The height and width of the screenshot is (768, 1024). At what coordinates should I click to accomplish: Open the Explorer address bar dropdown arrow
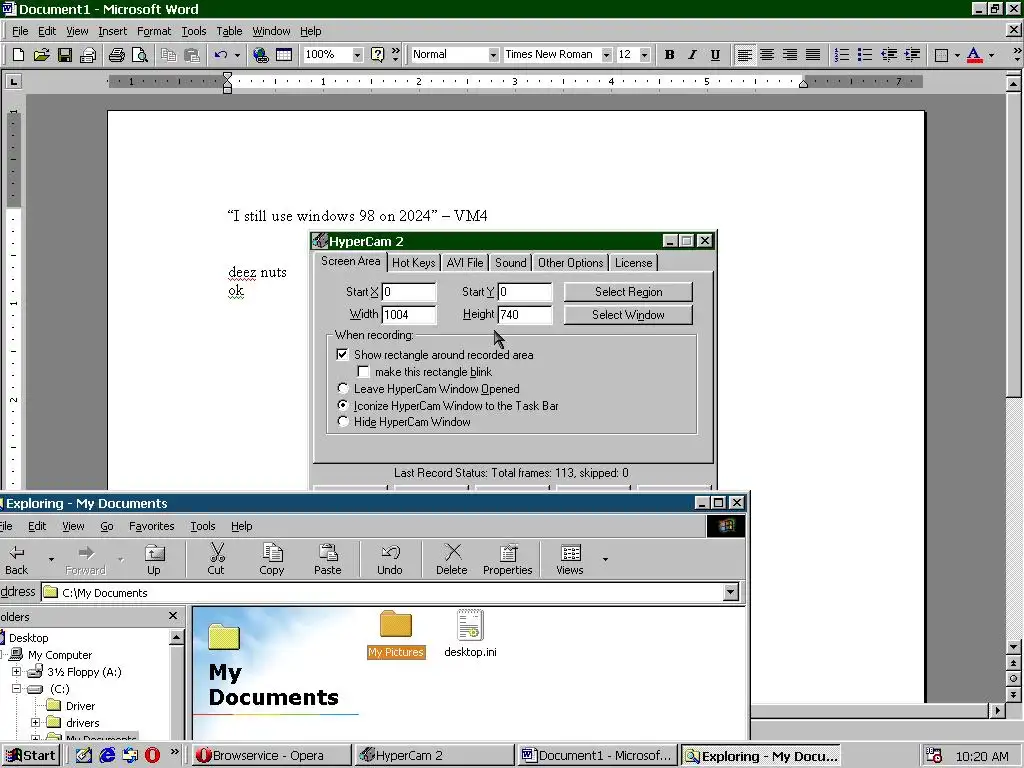click(730, 592)
